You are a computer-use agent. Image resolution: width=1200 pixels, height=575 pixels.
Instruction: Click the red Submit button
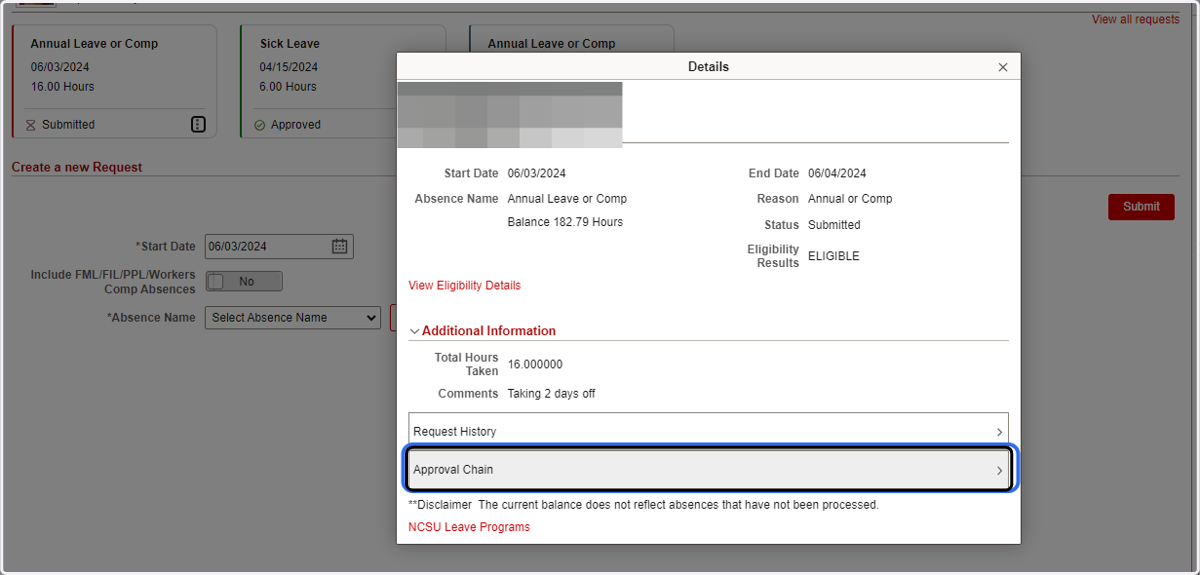(1141, 207)
